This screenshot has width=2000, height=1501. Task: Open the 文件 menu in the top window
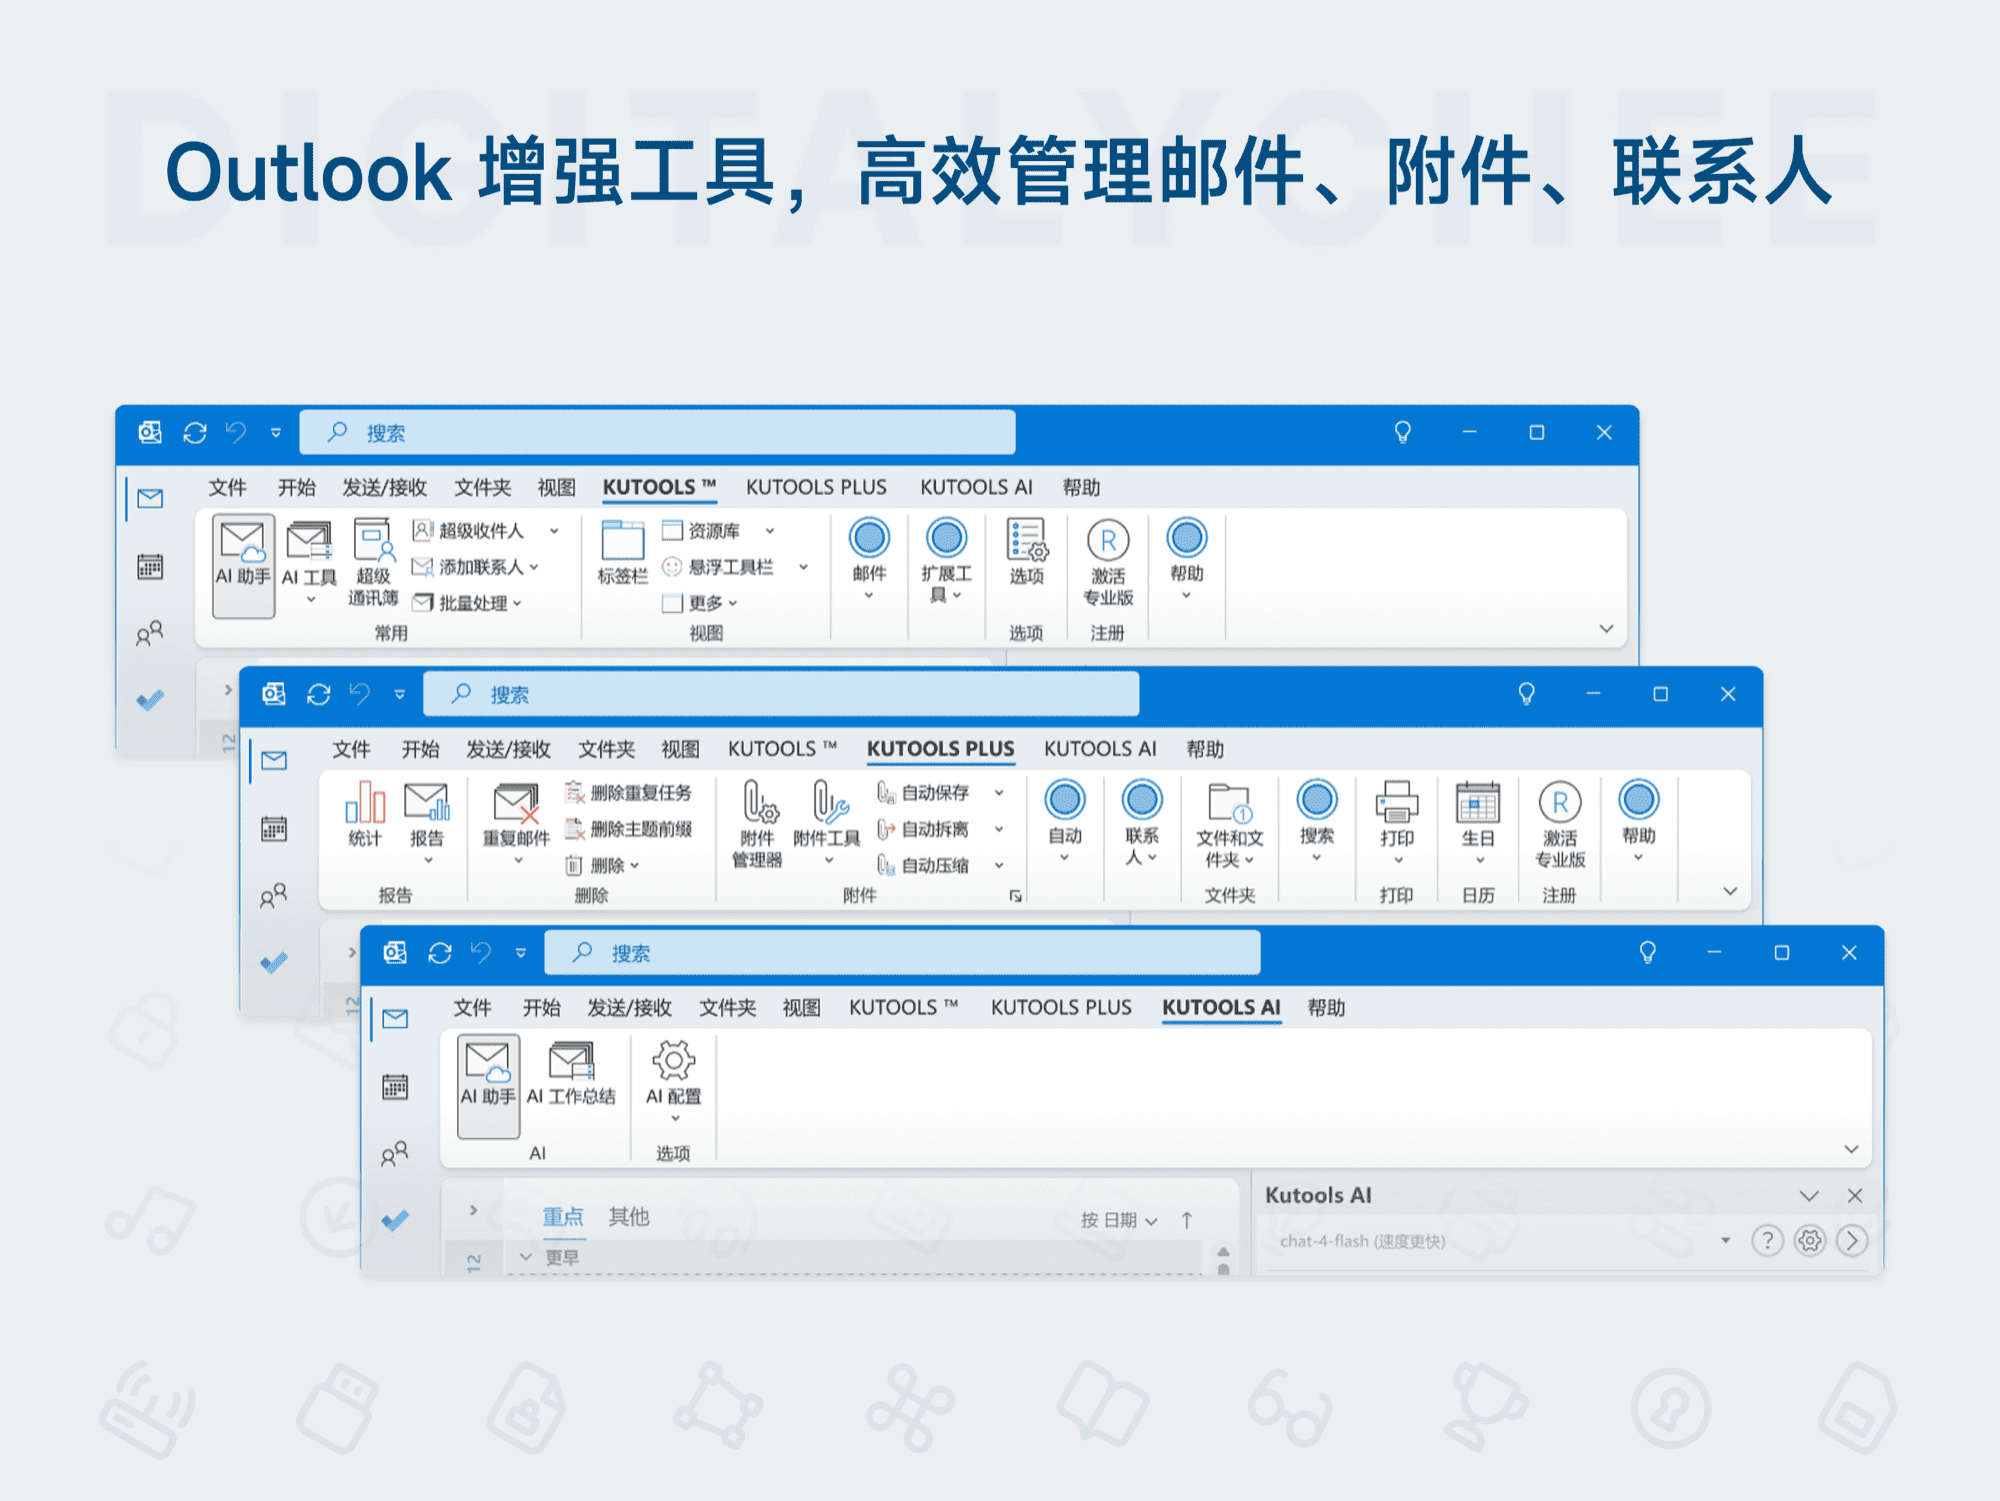[x=228, y=488]
